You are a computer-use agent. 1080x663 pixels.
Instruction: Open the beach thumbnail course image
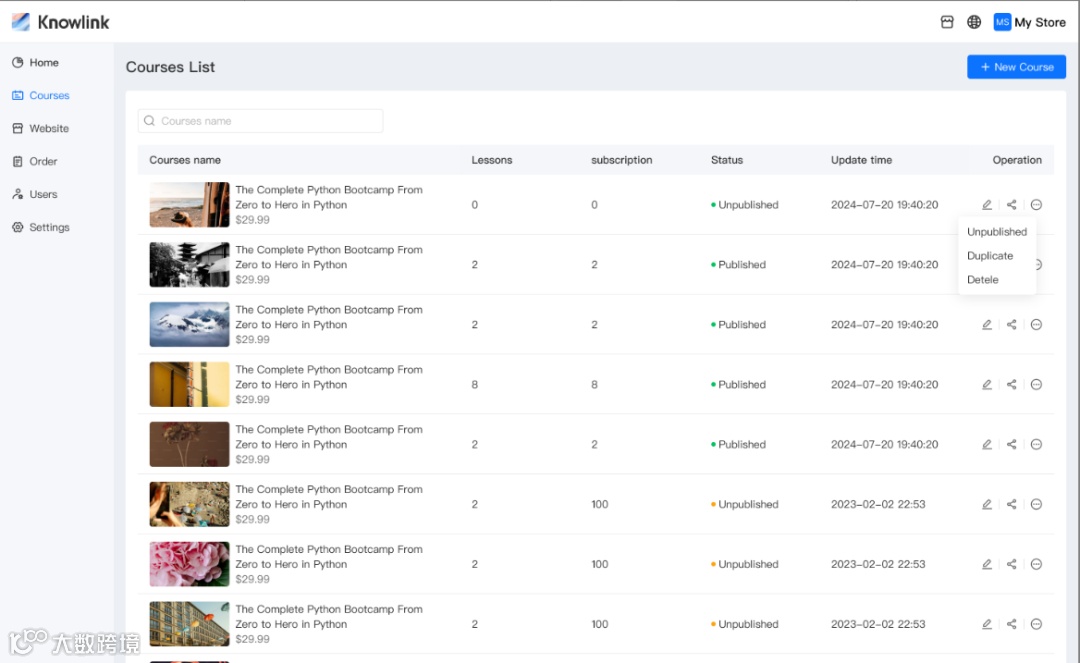tap(189, 205)
